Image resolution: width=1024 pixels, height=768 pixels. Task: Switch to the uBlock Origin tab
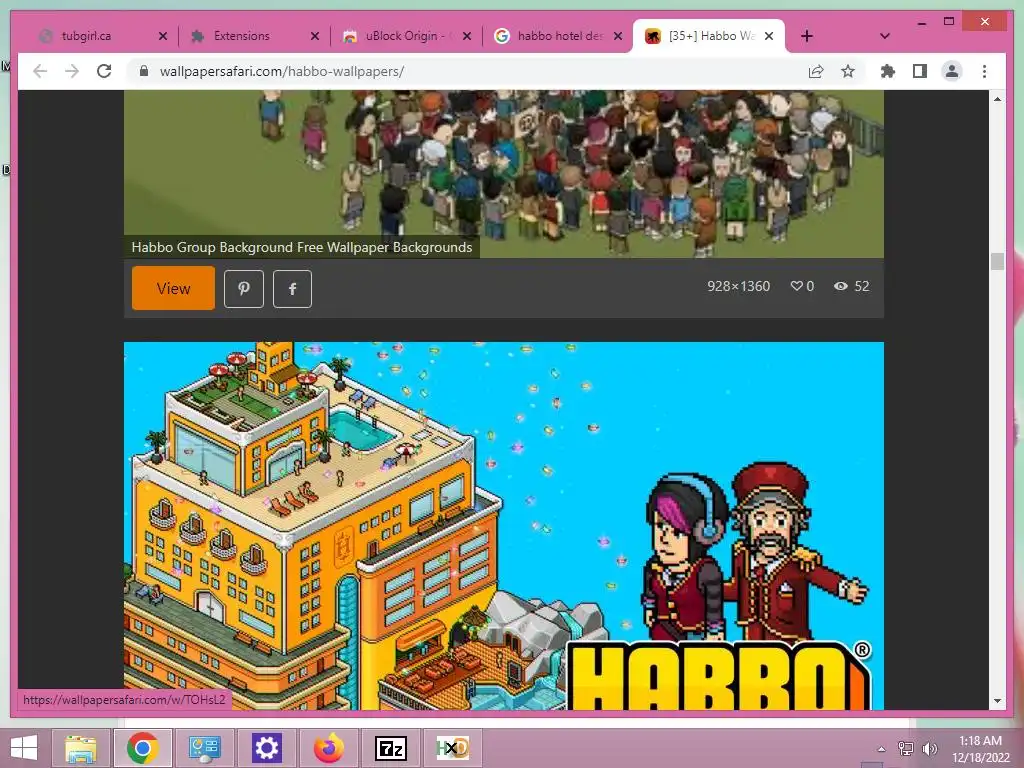pos(404,36)
